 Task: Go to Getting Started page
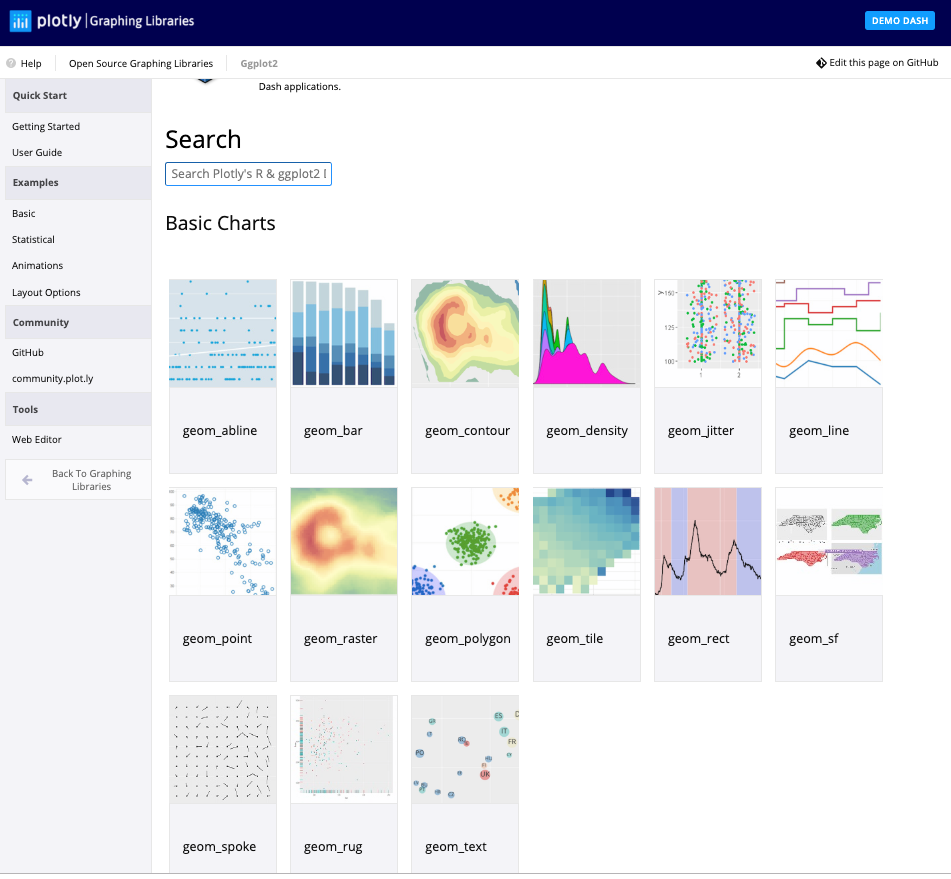(x=46, y=127)
